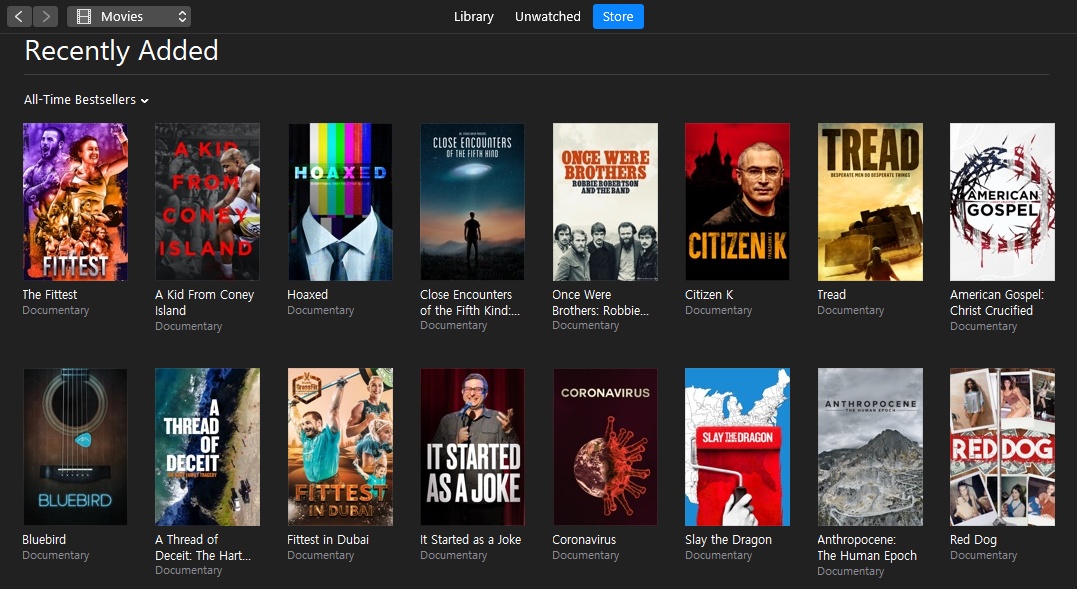This screenshot has height=589, width=1077.
Task: Select the 'Red Dog' title link
Action: point(973,540)
